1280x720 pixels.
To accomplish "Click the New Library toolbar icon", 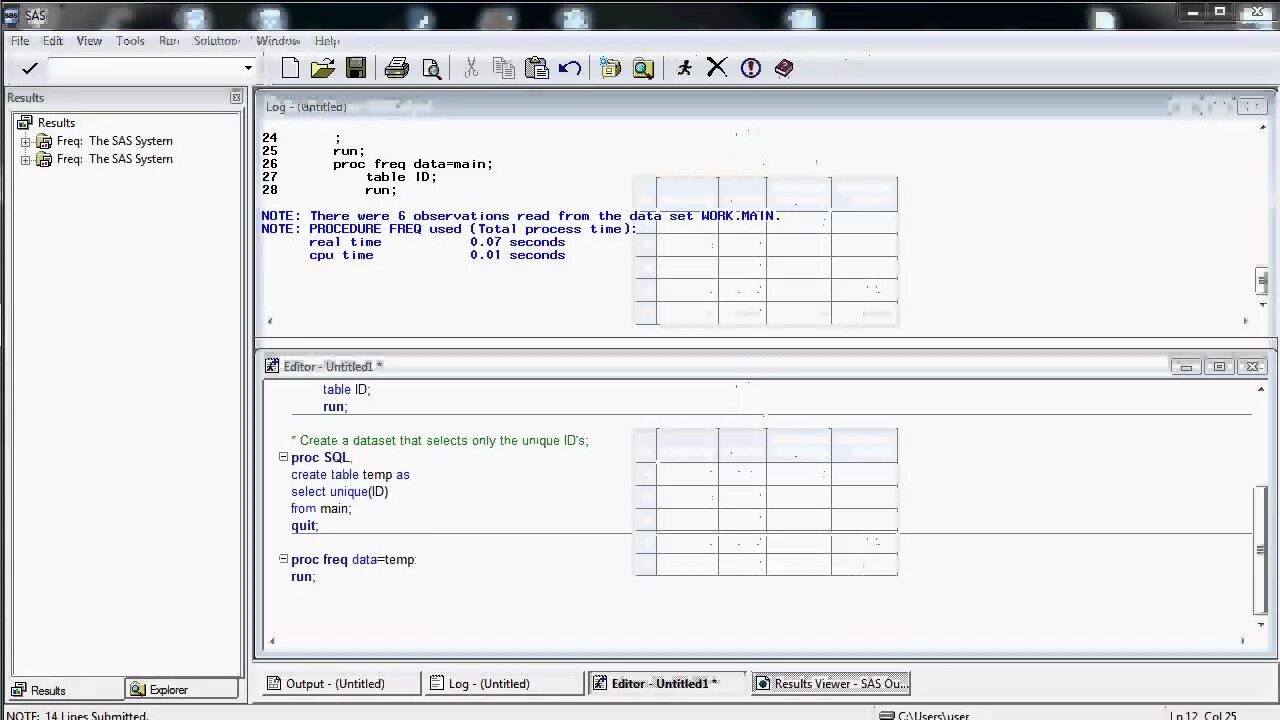I will pos(610,67).
